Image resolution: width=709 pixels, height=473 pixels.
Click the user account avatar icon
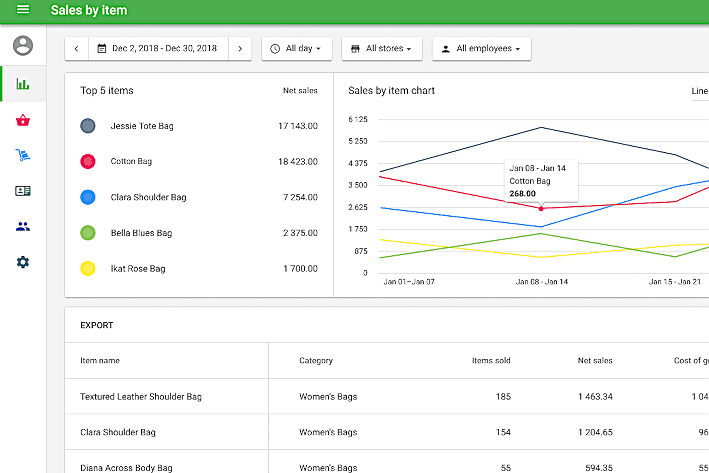23,46
